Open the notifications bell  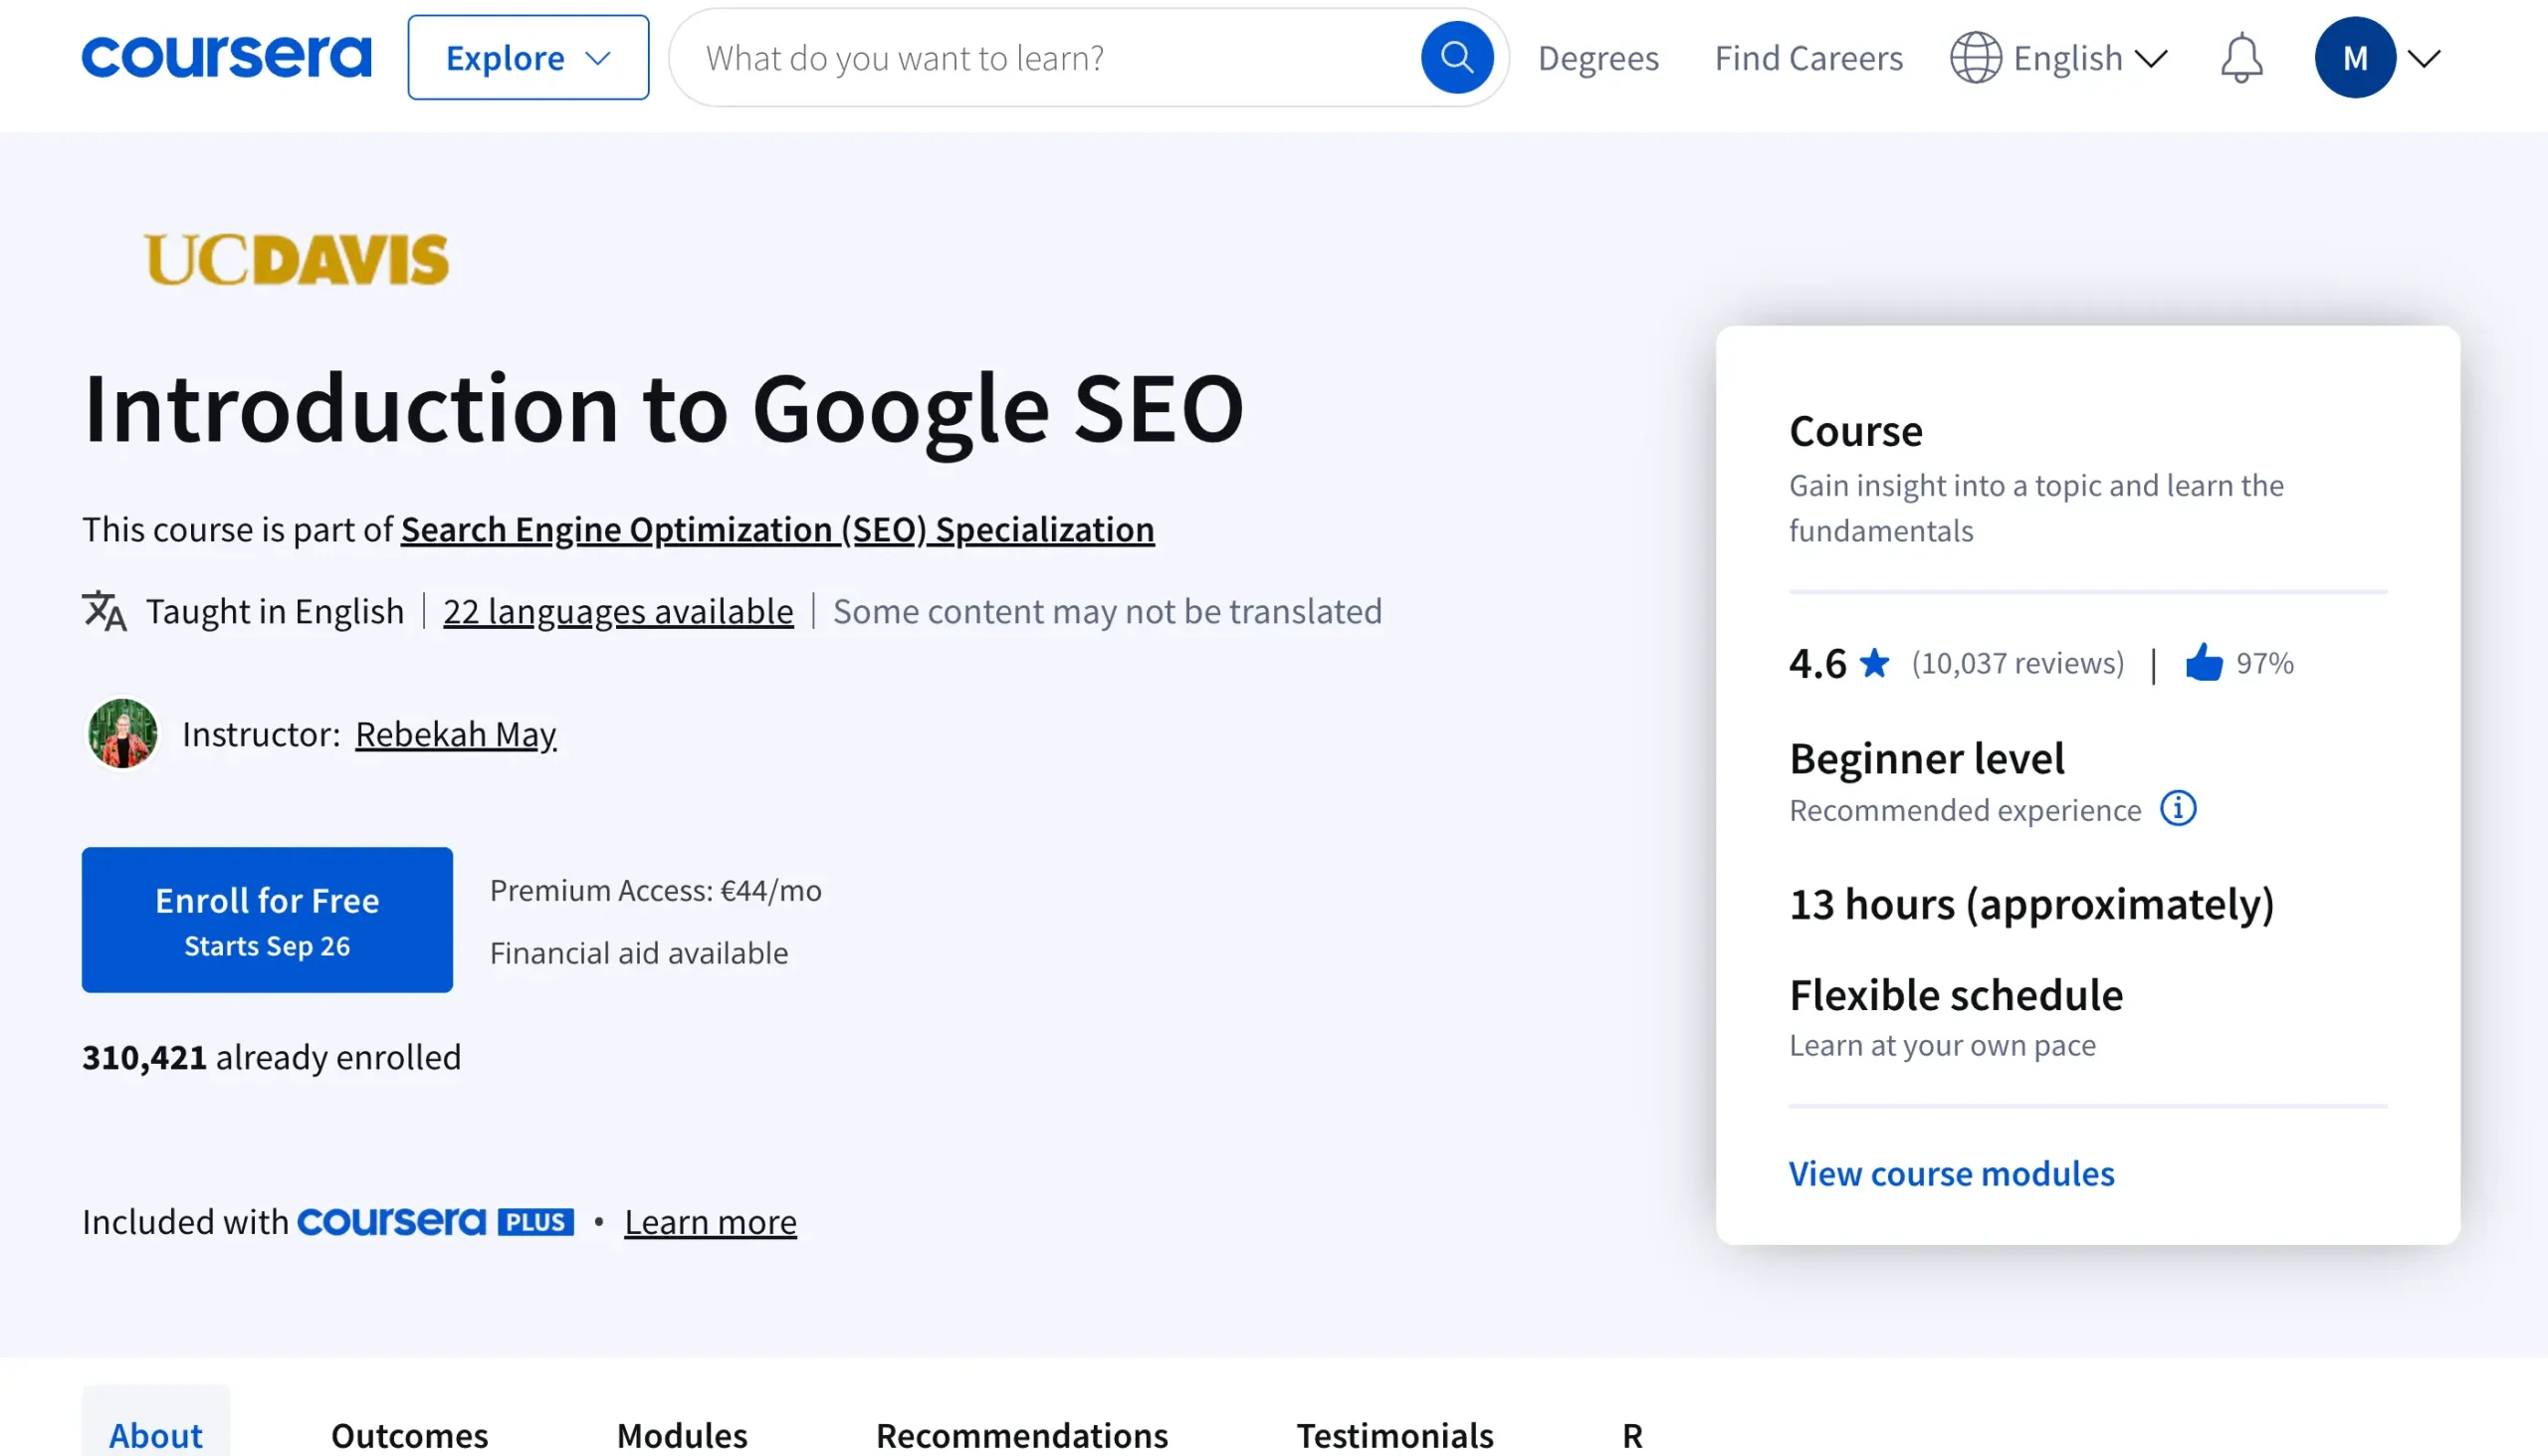point(2241,58)
